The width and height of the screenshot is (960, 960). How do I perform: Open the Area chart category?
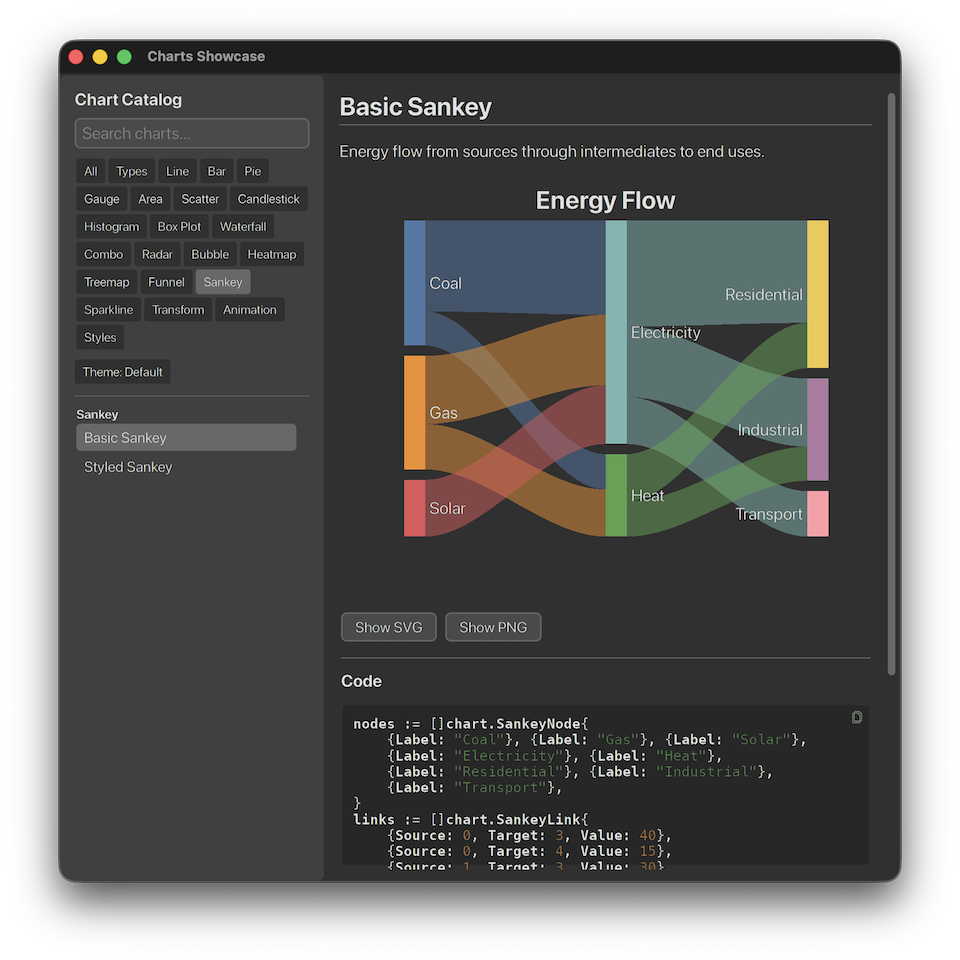pos(150,199)
